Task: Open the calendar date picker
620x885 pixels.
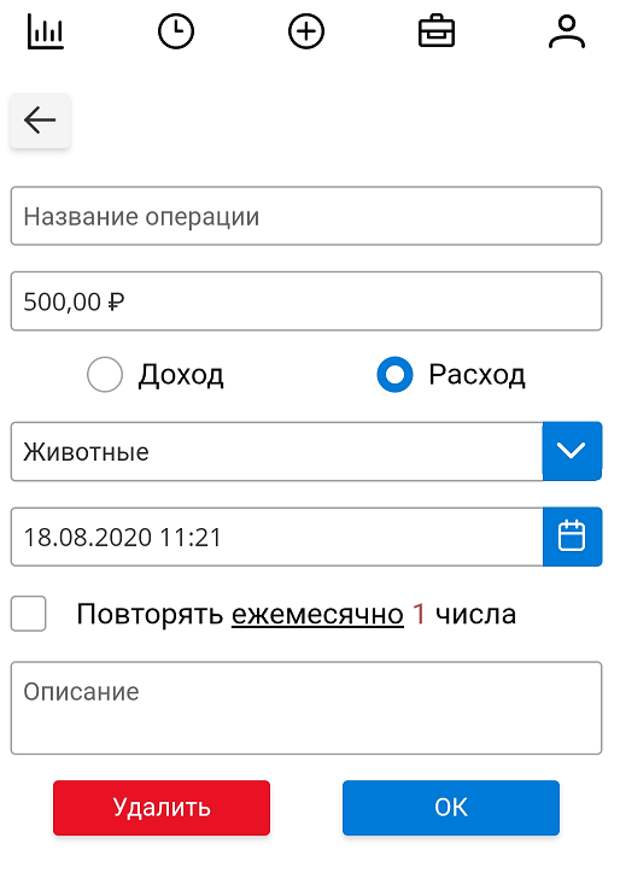Action: click(x=572, y=536)
